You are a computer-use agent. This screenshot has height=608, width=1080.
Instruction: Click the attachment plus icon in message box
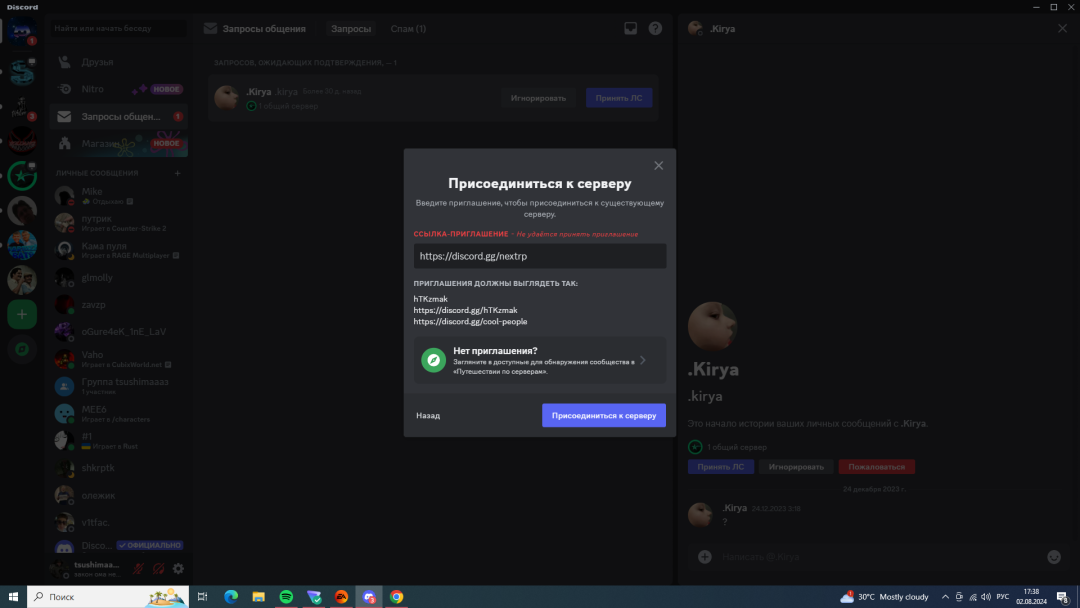(x=705, y=556)
